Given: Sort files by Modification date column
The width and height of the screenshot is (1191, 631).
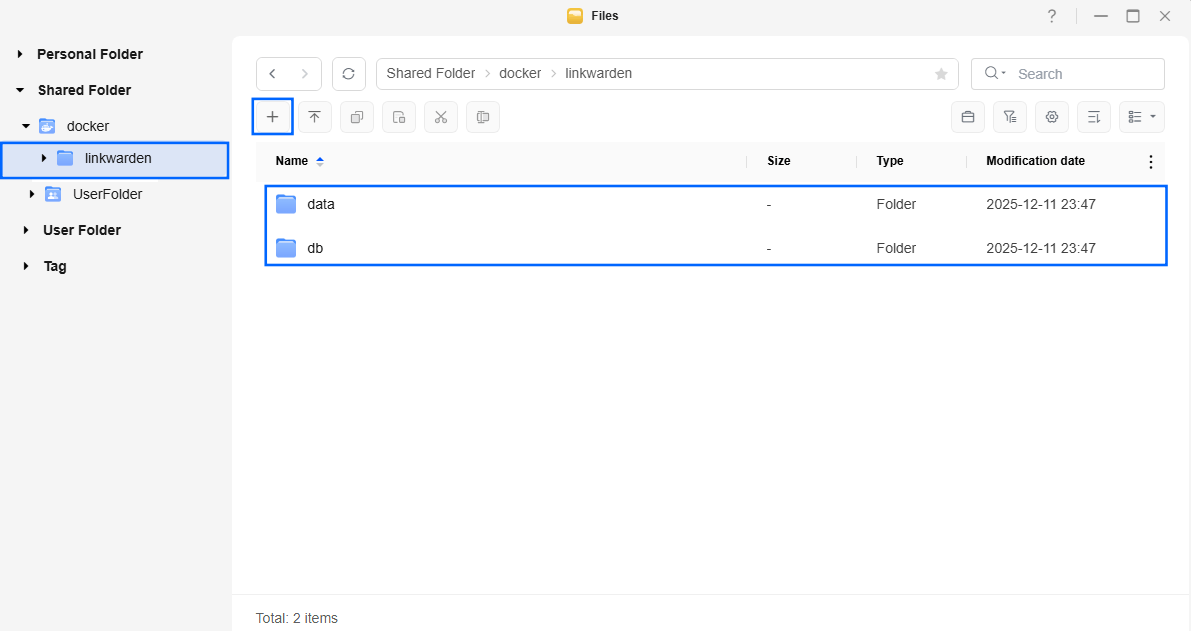Looking at the screenshot, I should (x=1035, y=161).
